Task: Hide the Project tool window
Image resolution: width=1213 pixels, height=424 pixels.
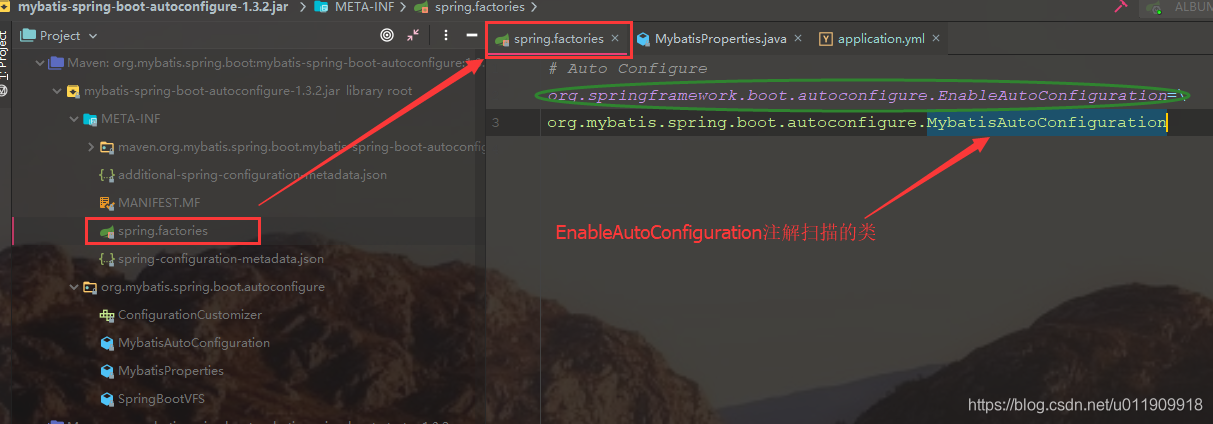Action: click(x=472, y=35)
